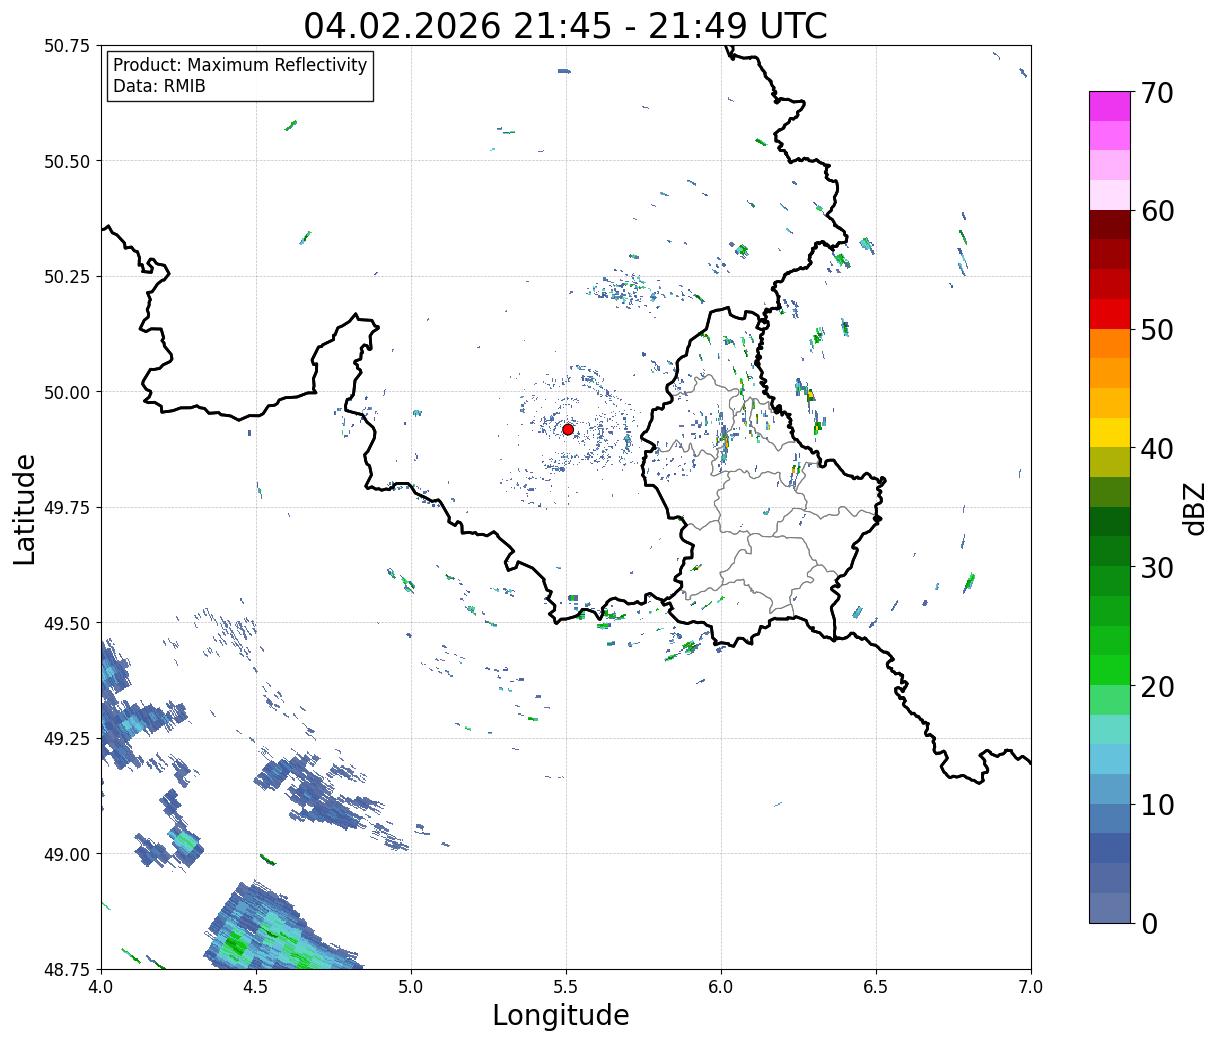
Task: Click the 'Data: RMIB' label
Action: [159, 87]
